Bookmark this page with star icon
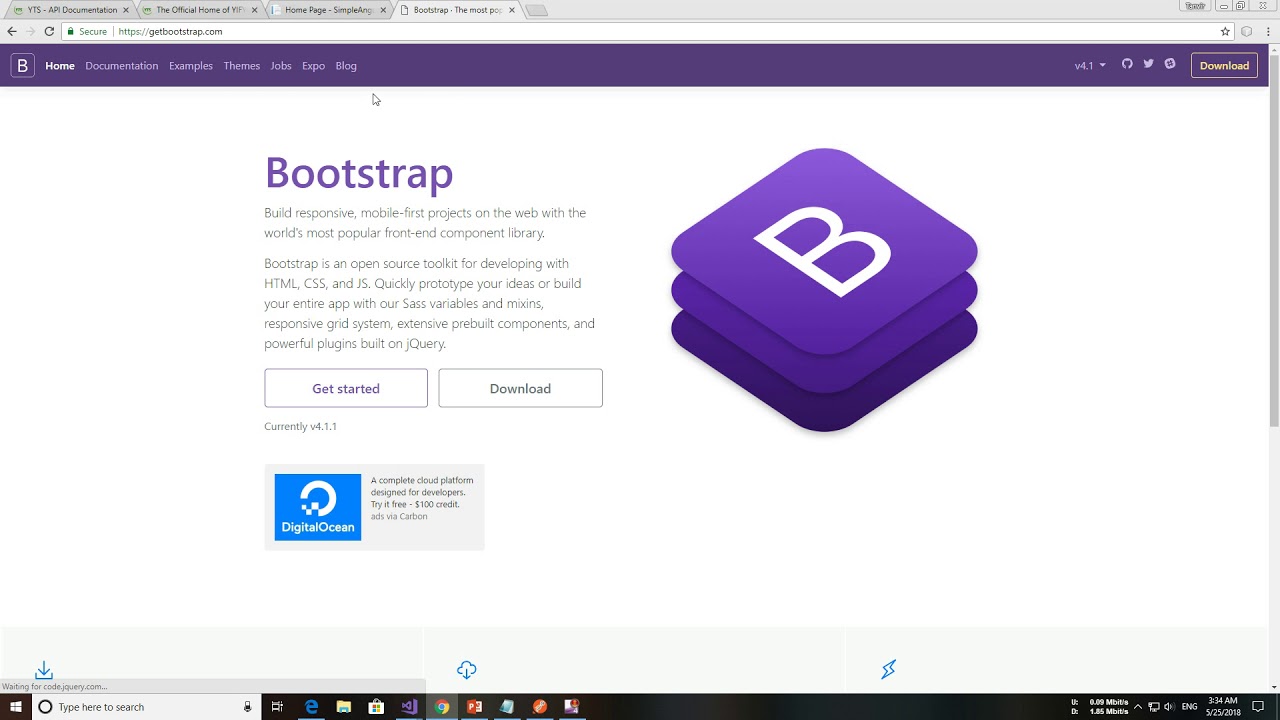Image resolution: width=1280 pixels, height=720 pixels. (x=1225, y=31)
